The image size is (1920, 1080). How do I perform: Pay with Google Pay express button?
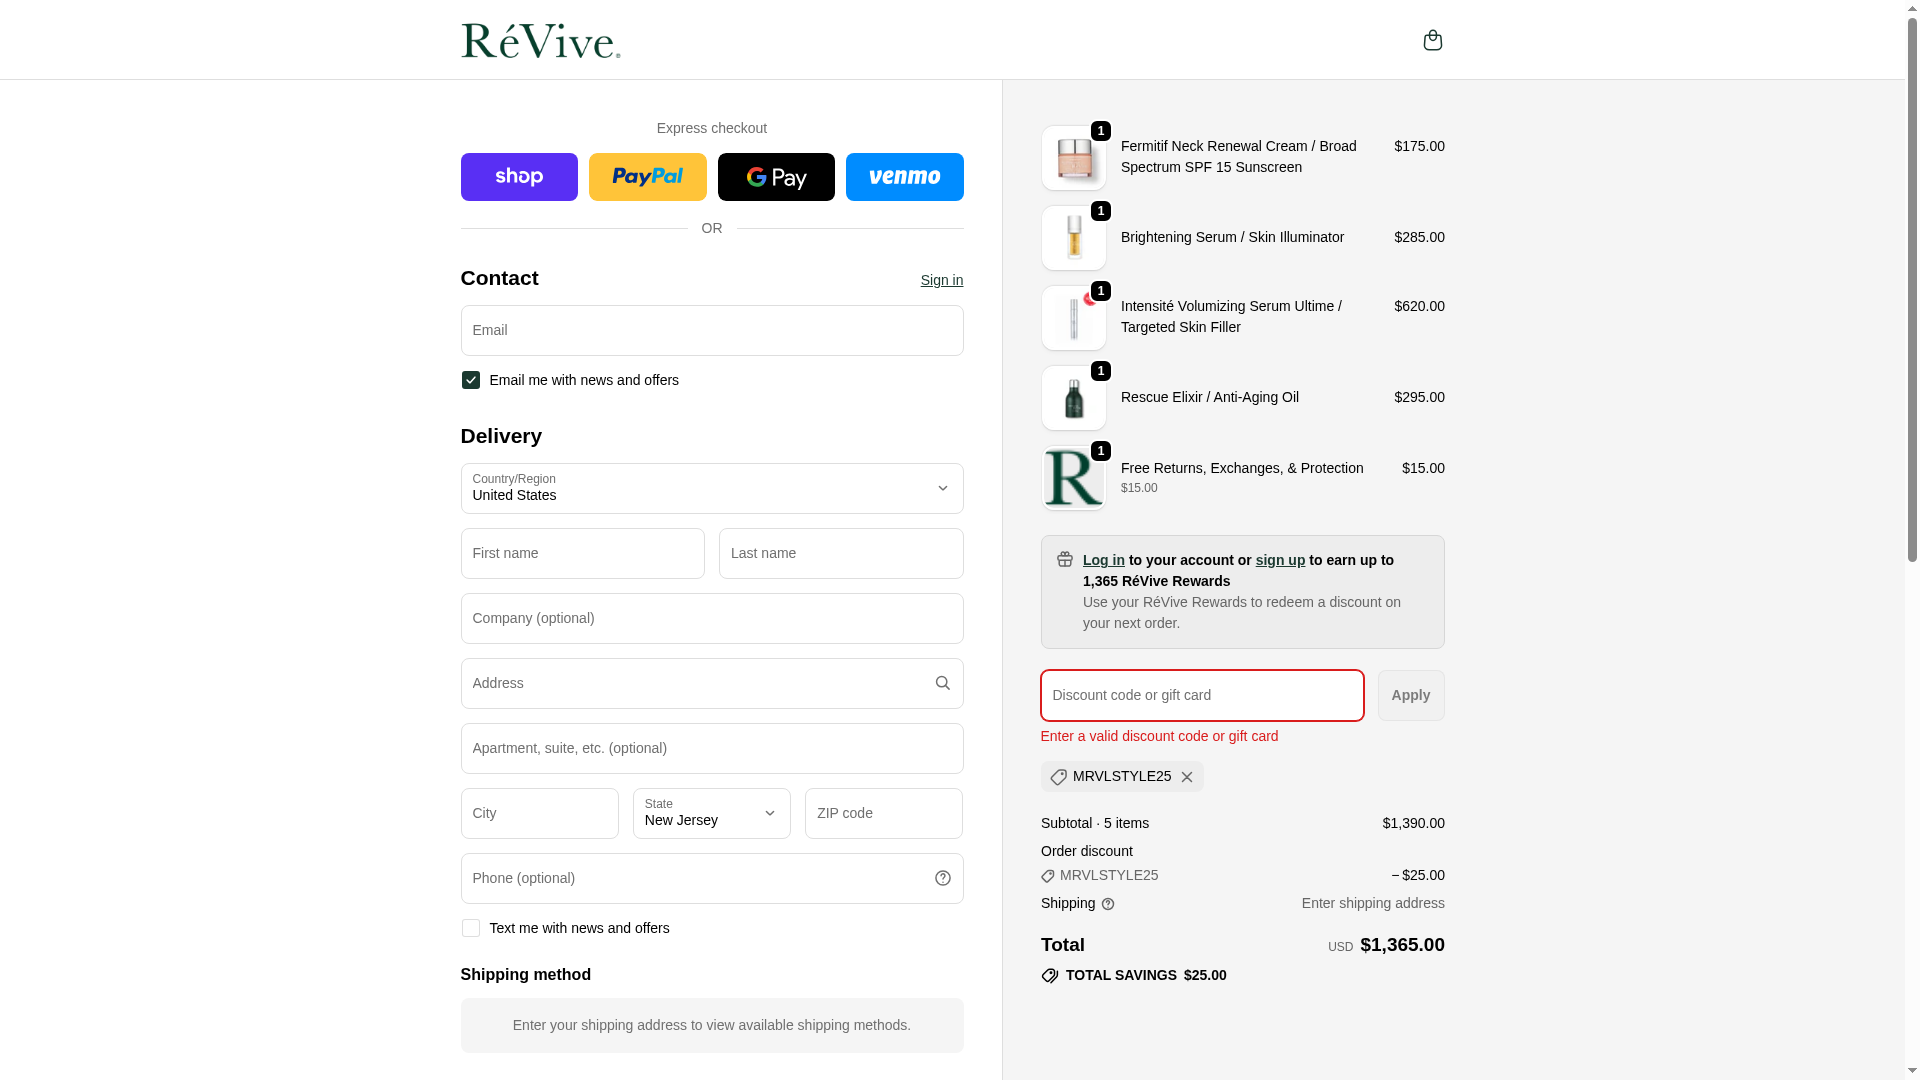(776, 177)
